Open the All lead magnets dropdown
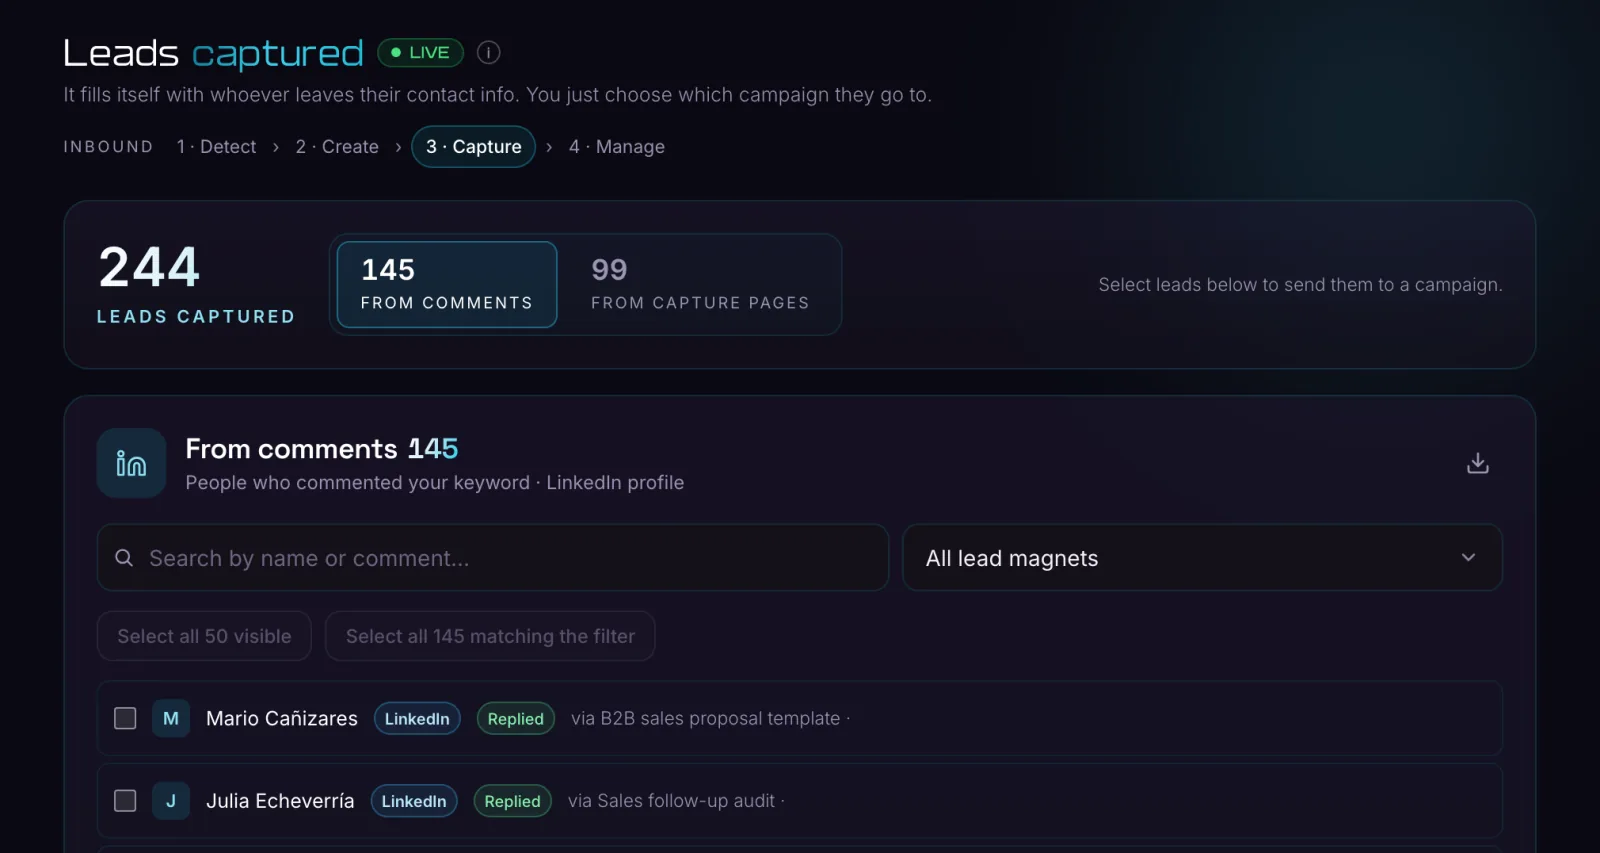 pos(1202,558)
